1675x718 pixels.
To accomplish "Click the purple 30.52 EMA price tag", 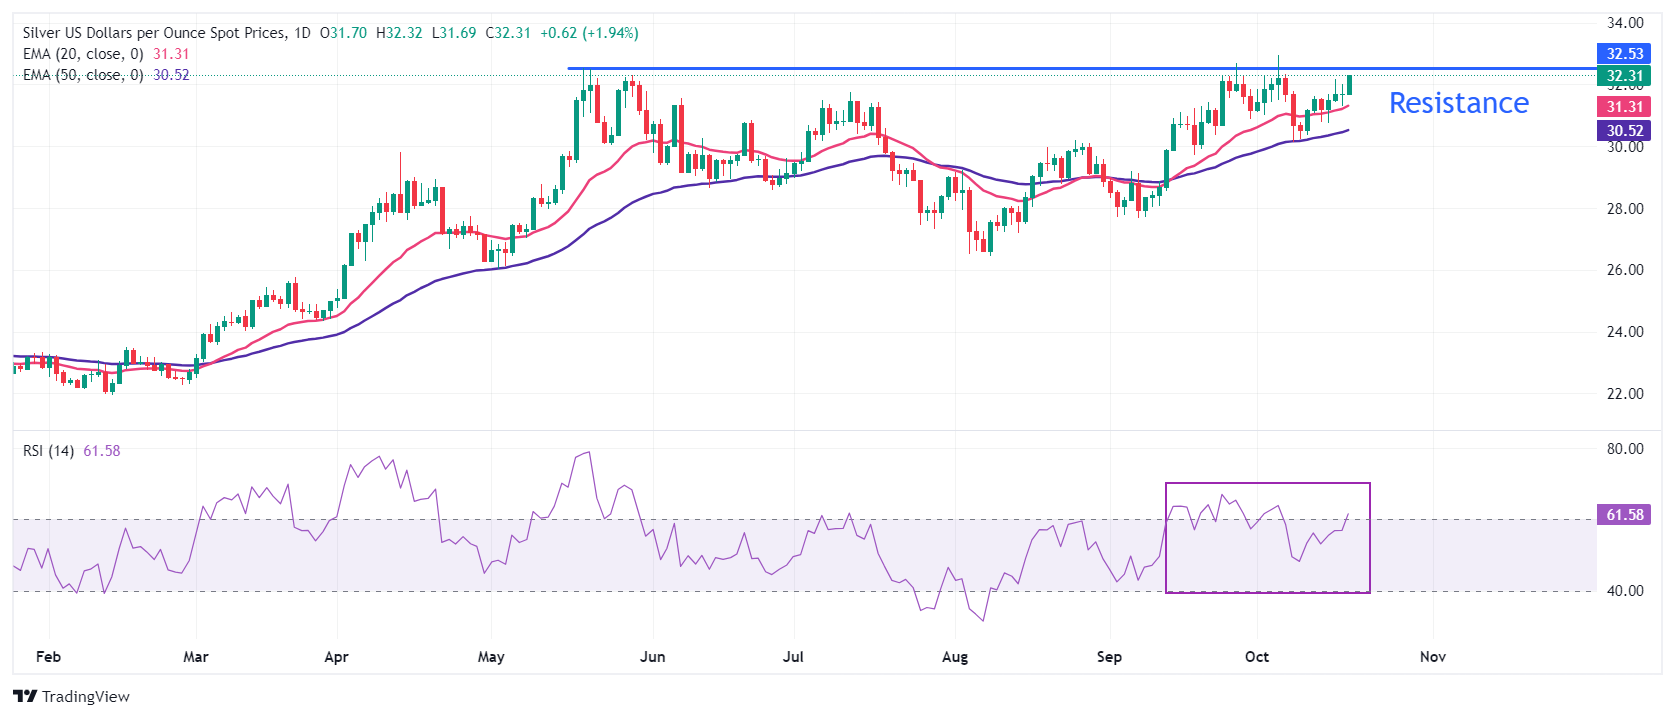I will coord(1624,131).
